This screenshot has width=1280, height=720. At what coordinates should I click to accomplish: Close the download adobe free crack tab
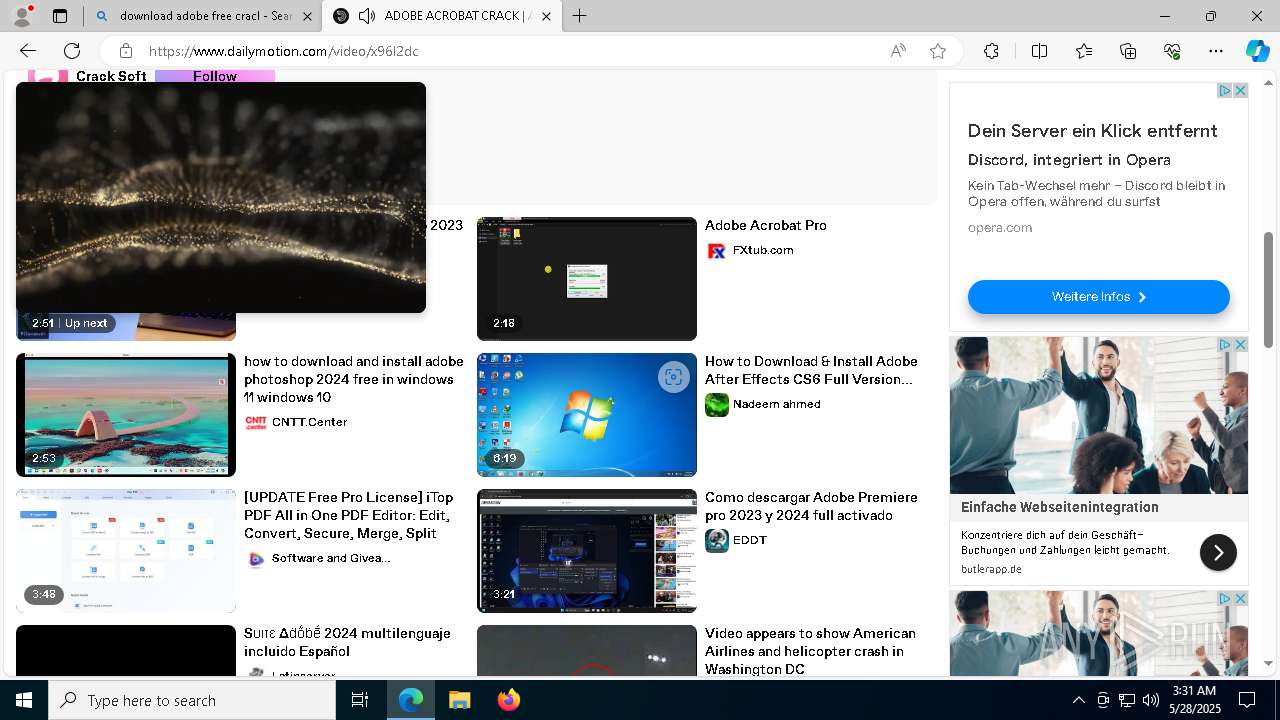point(307,16)
